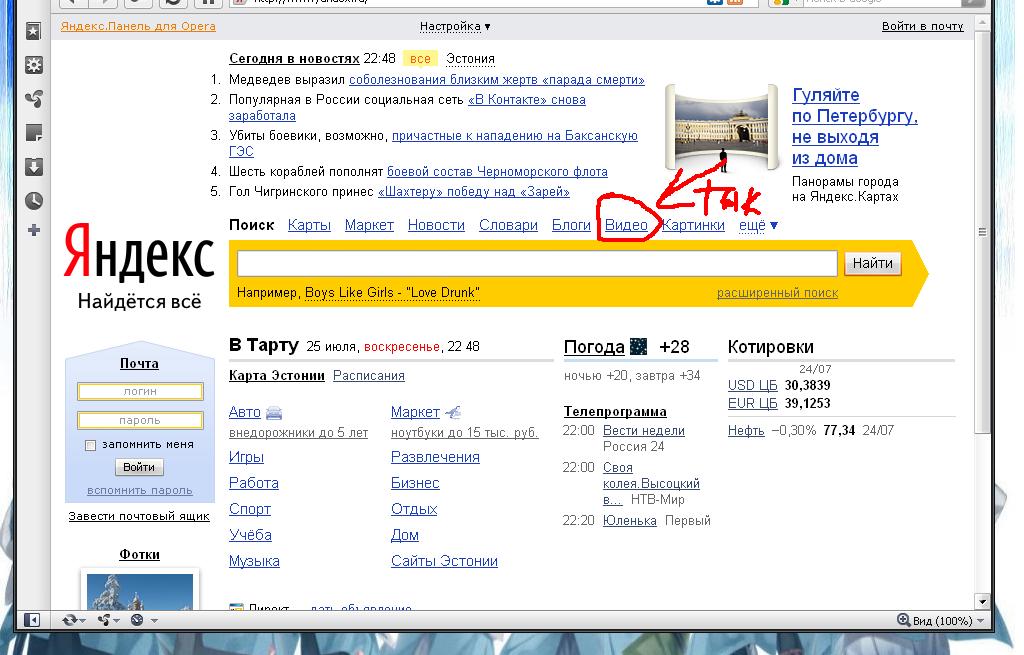Click the plus icon to add a panel

click(x=34, y=230)
